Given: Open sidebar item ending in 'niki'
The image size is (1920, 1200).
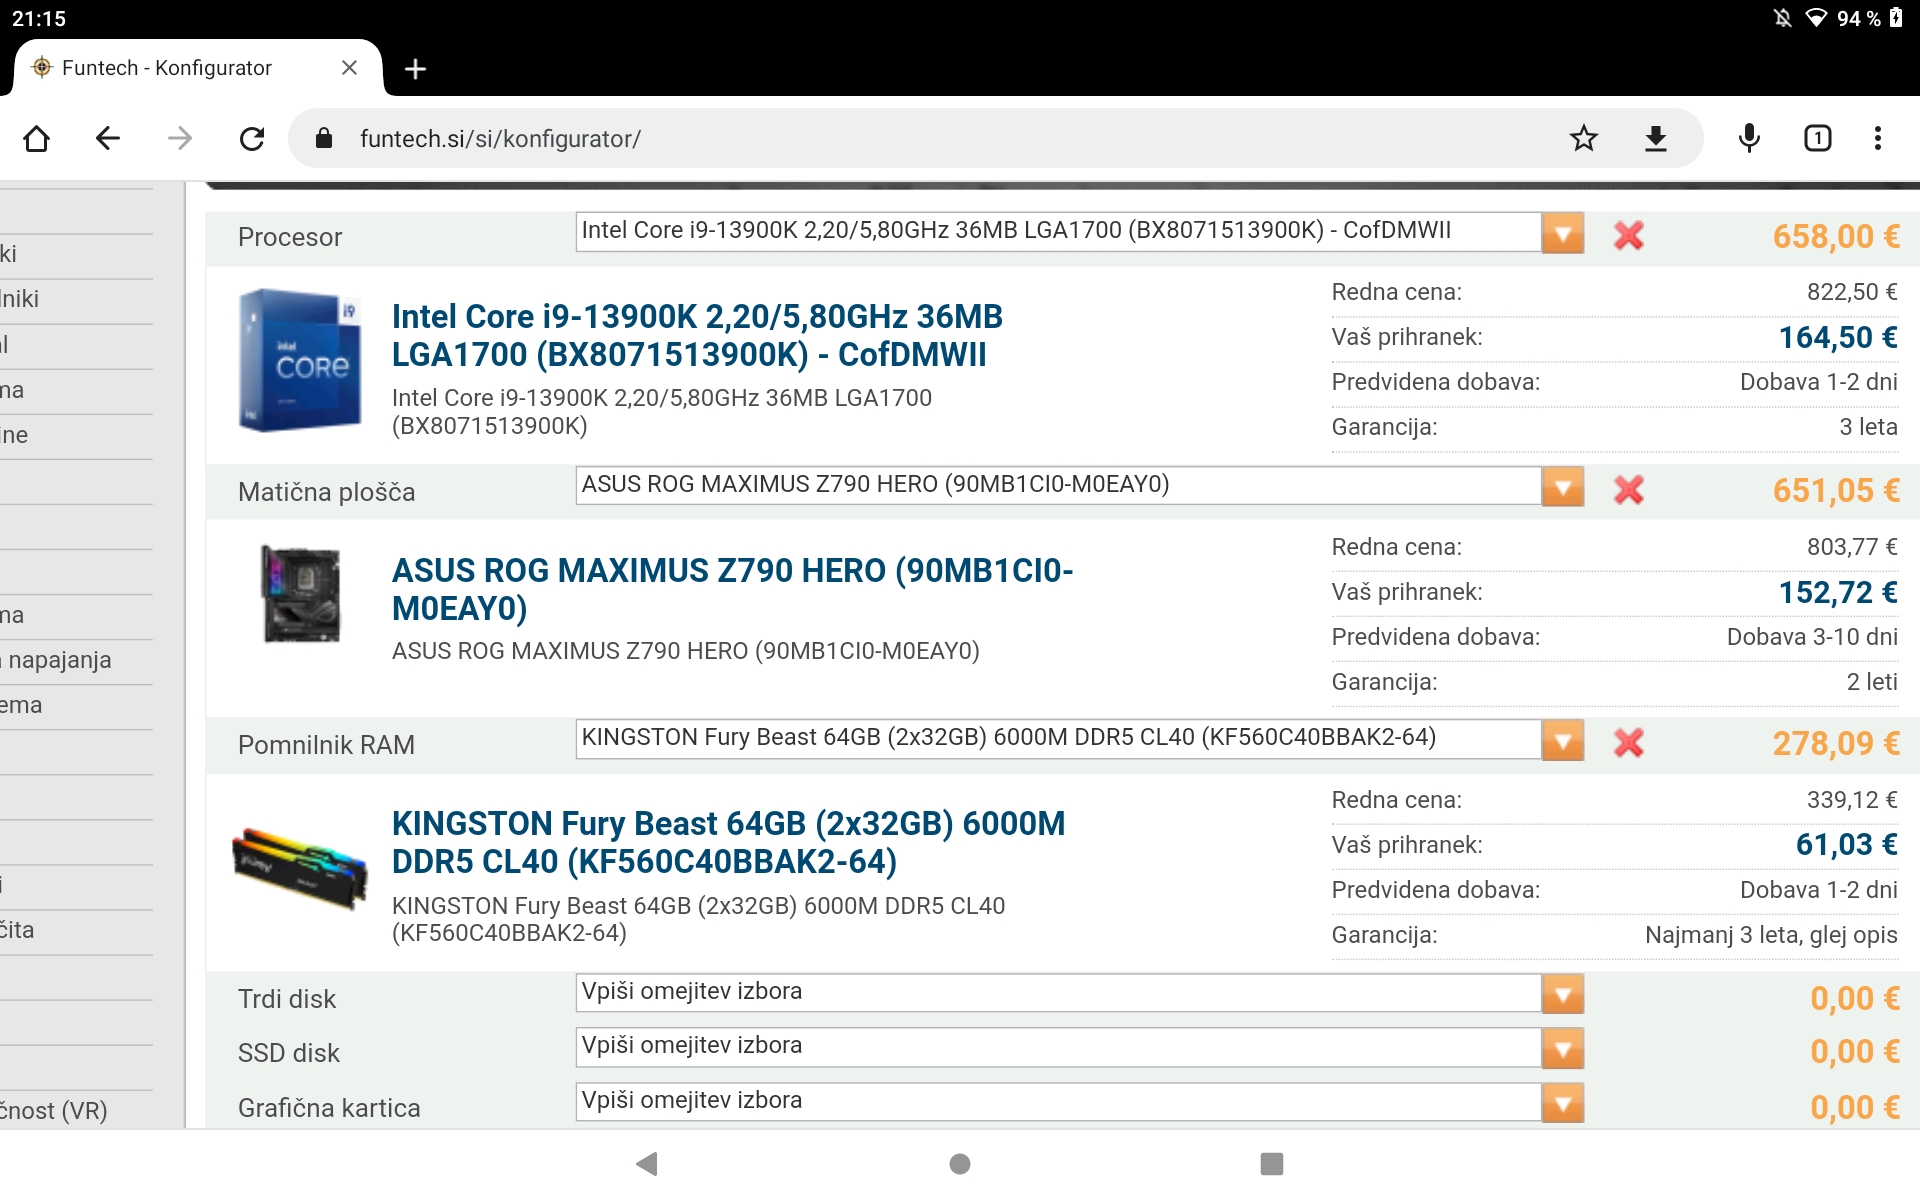Looking at the screenshot, I should (21, 299).
